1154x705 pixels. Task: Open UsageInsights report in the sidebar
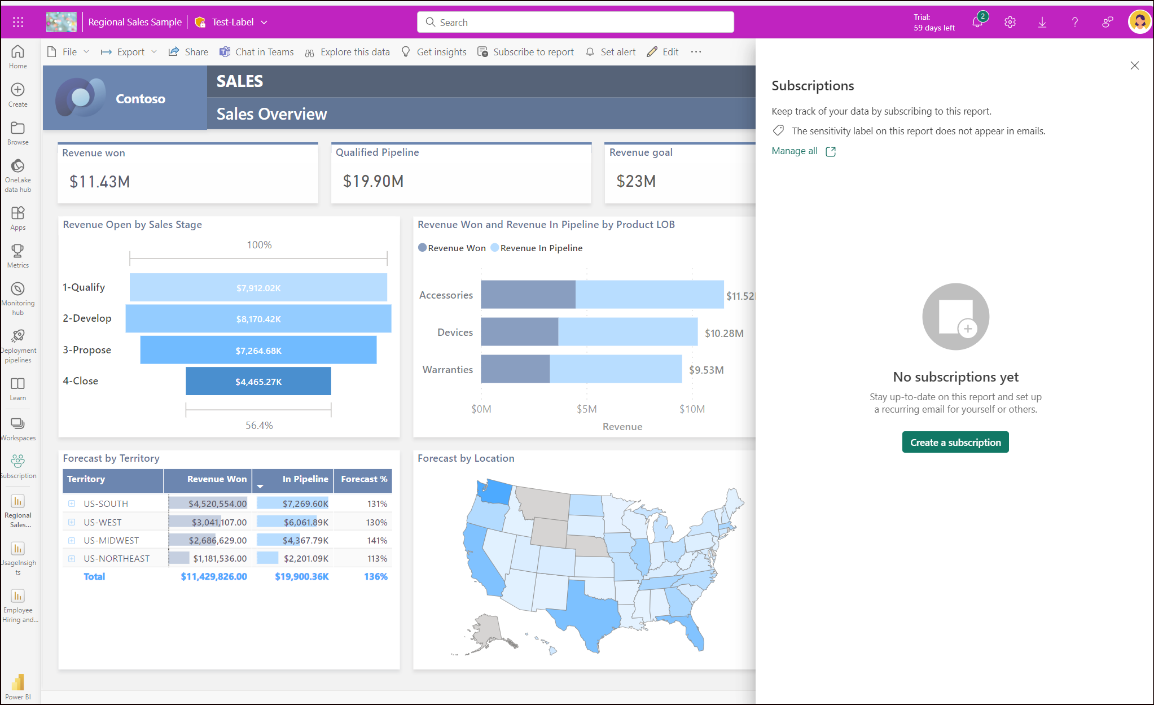click(18, 558)
